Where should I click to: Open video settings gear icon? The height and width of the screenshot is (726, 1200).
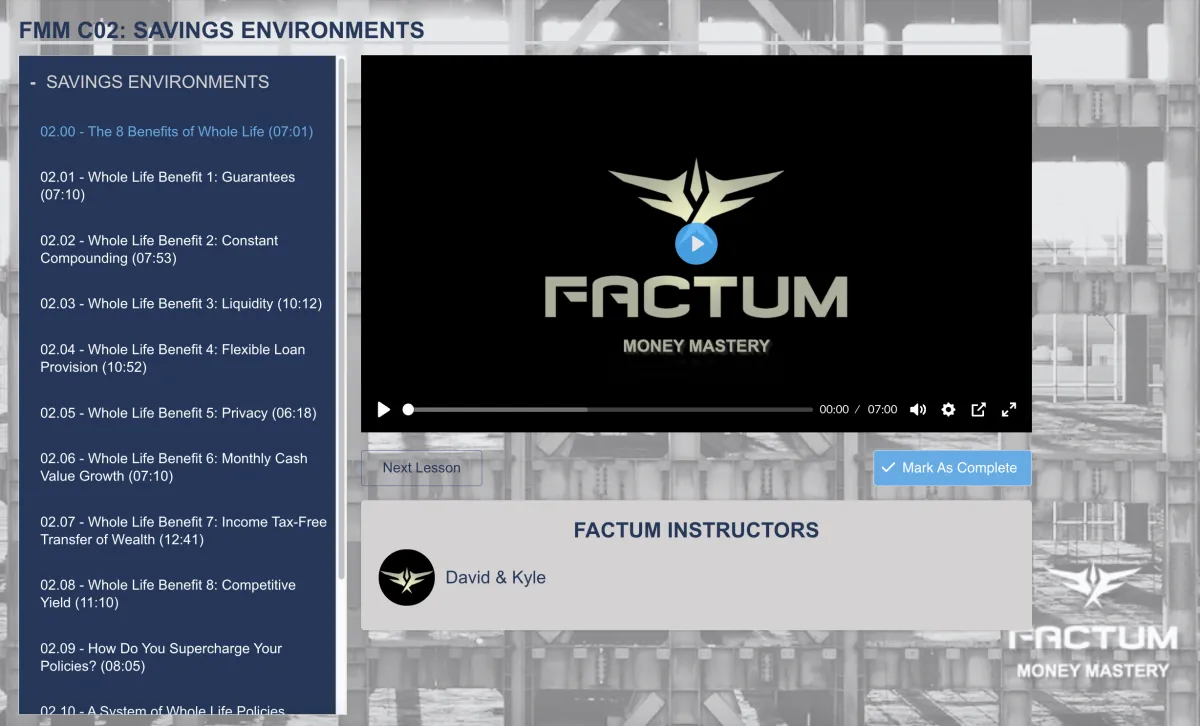(948, 409)
